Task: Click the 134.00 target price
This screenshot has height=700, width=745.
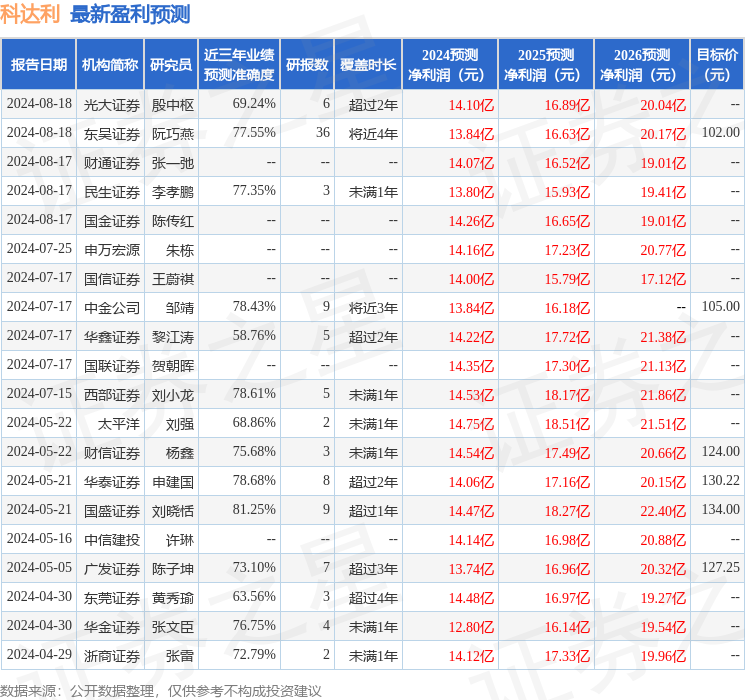Action: point(721,509)
